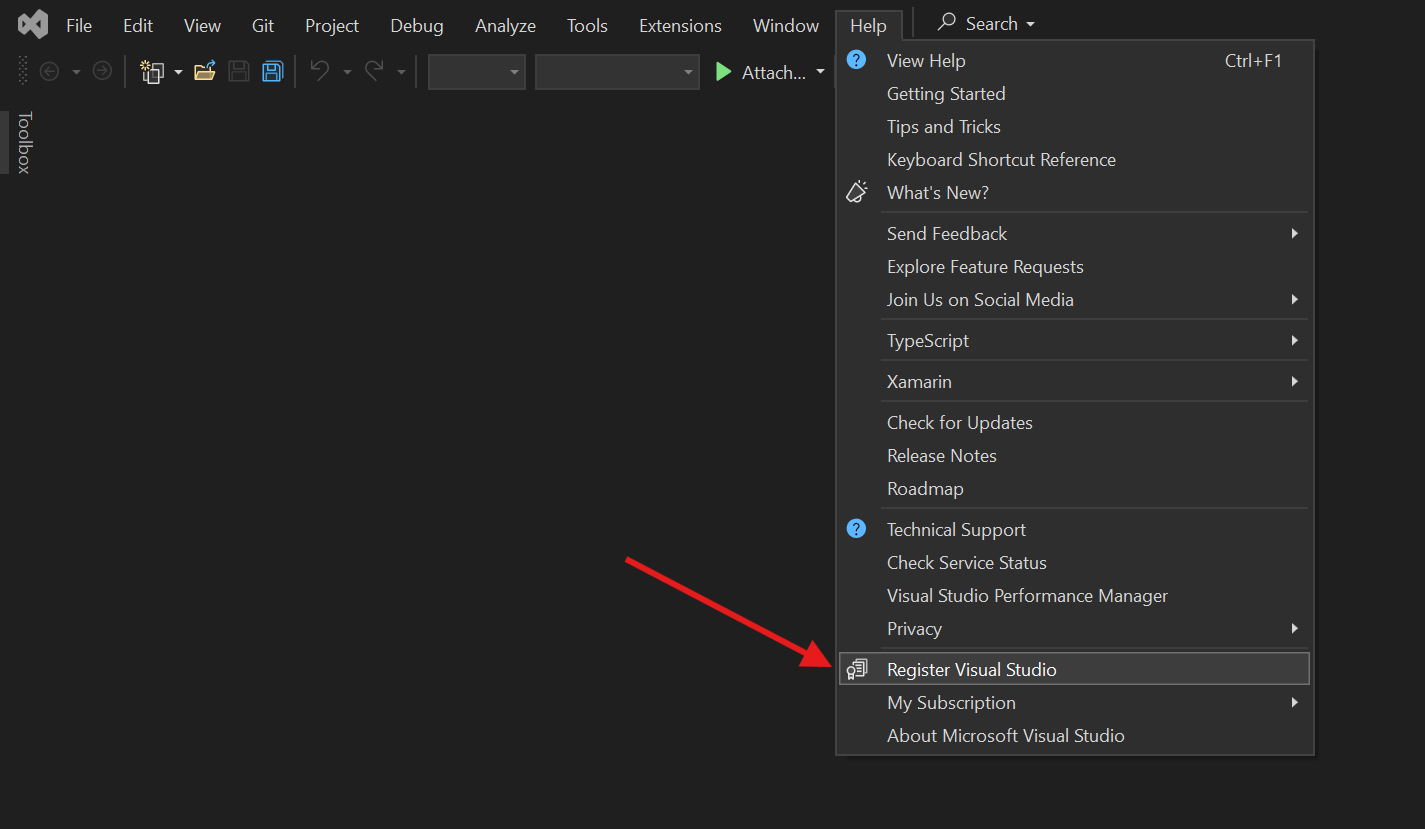Expand the Send Feedback submenu arrow
The image size is (1425, 829).
click(x=1293, y=232)
